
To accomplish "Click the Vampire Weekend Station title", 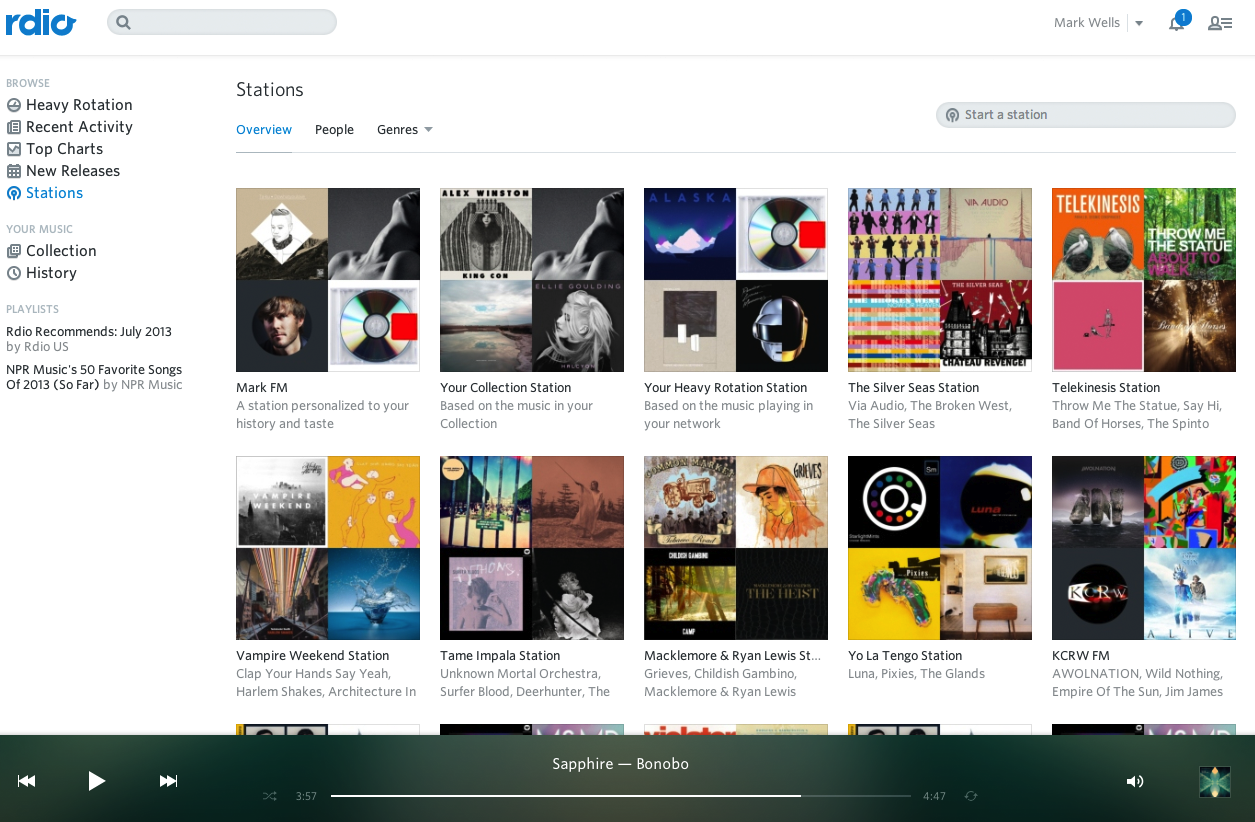I will pos(312,656).
